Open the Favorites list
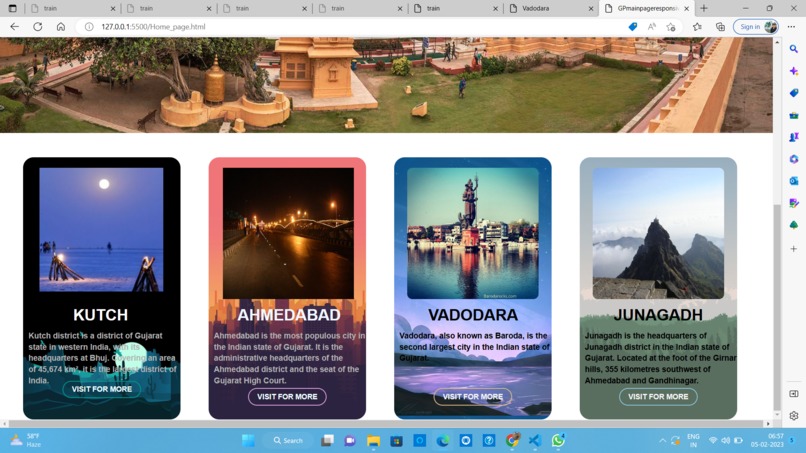This screenshot has width=806, height=453. click(697, 27)
